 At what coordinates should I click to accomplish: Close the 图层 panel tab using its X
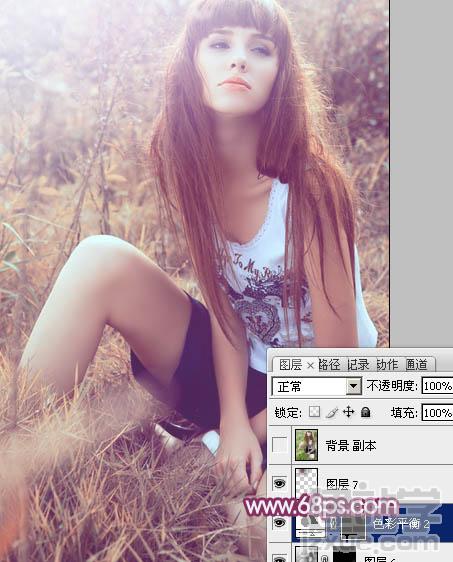(x=310, y=366)
